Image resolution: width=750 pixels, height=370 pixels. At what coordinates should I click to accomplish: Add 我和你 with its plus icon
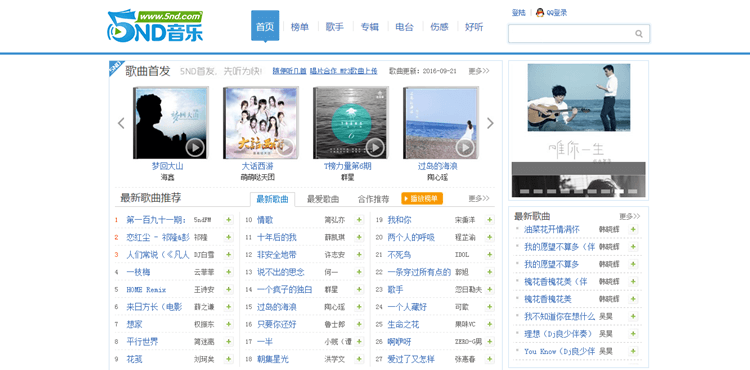(490, 220)
